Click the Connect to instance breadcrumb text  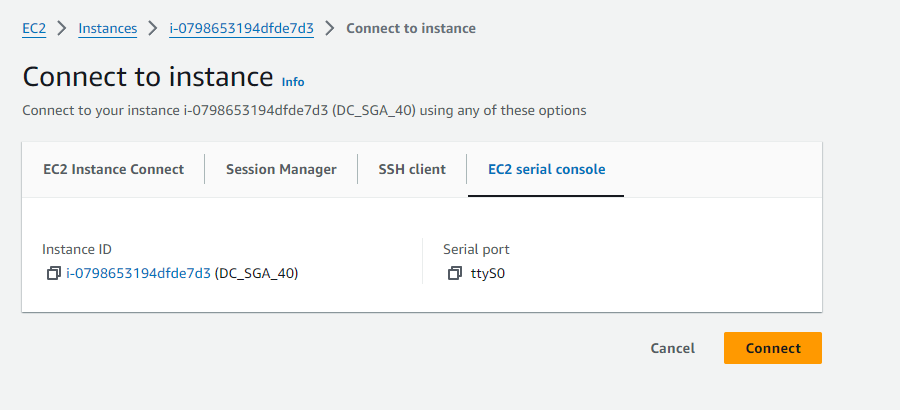[411, 28]
